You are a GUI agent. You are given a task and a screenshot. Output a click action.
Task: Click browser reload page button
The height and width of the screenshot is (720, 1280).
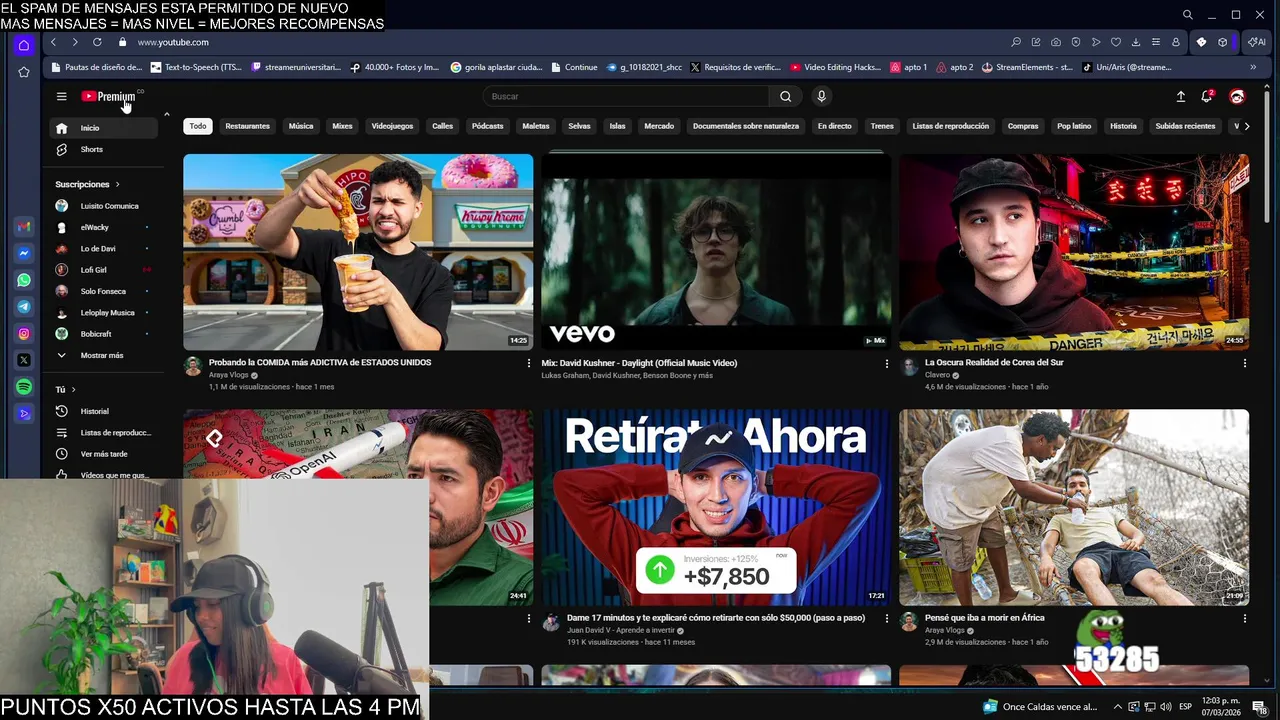click(97, 42)
